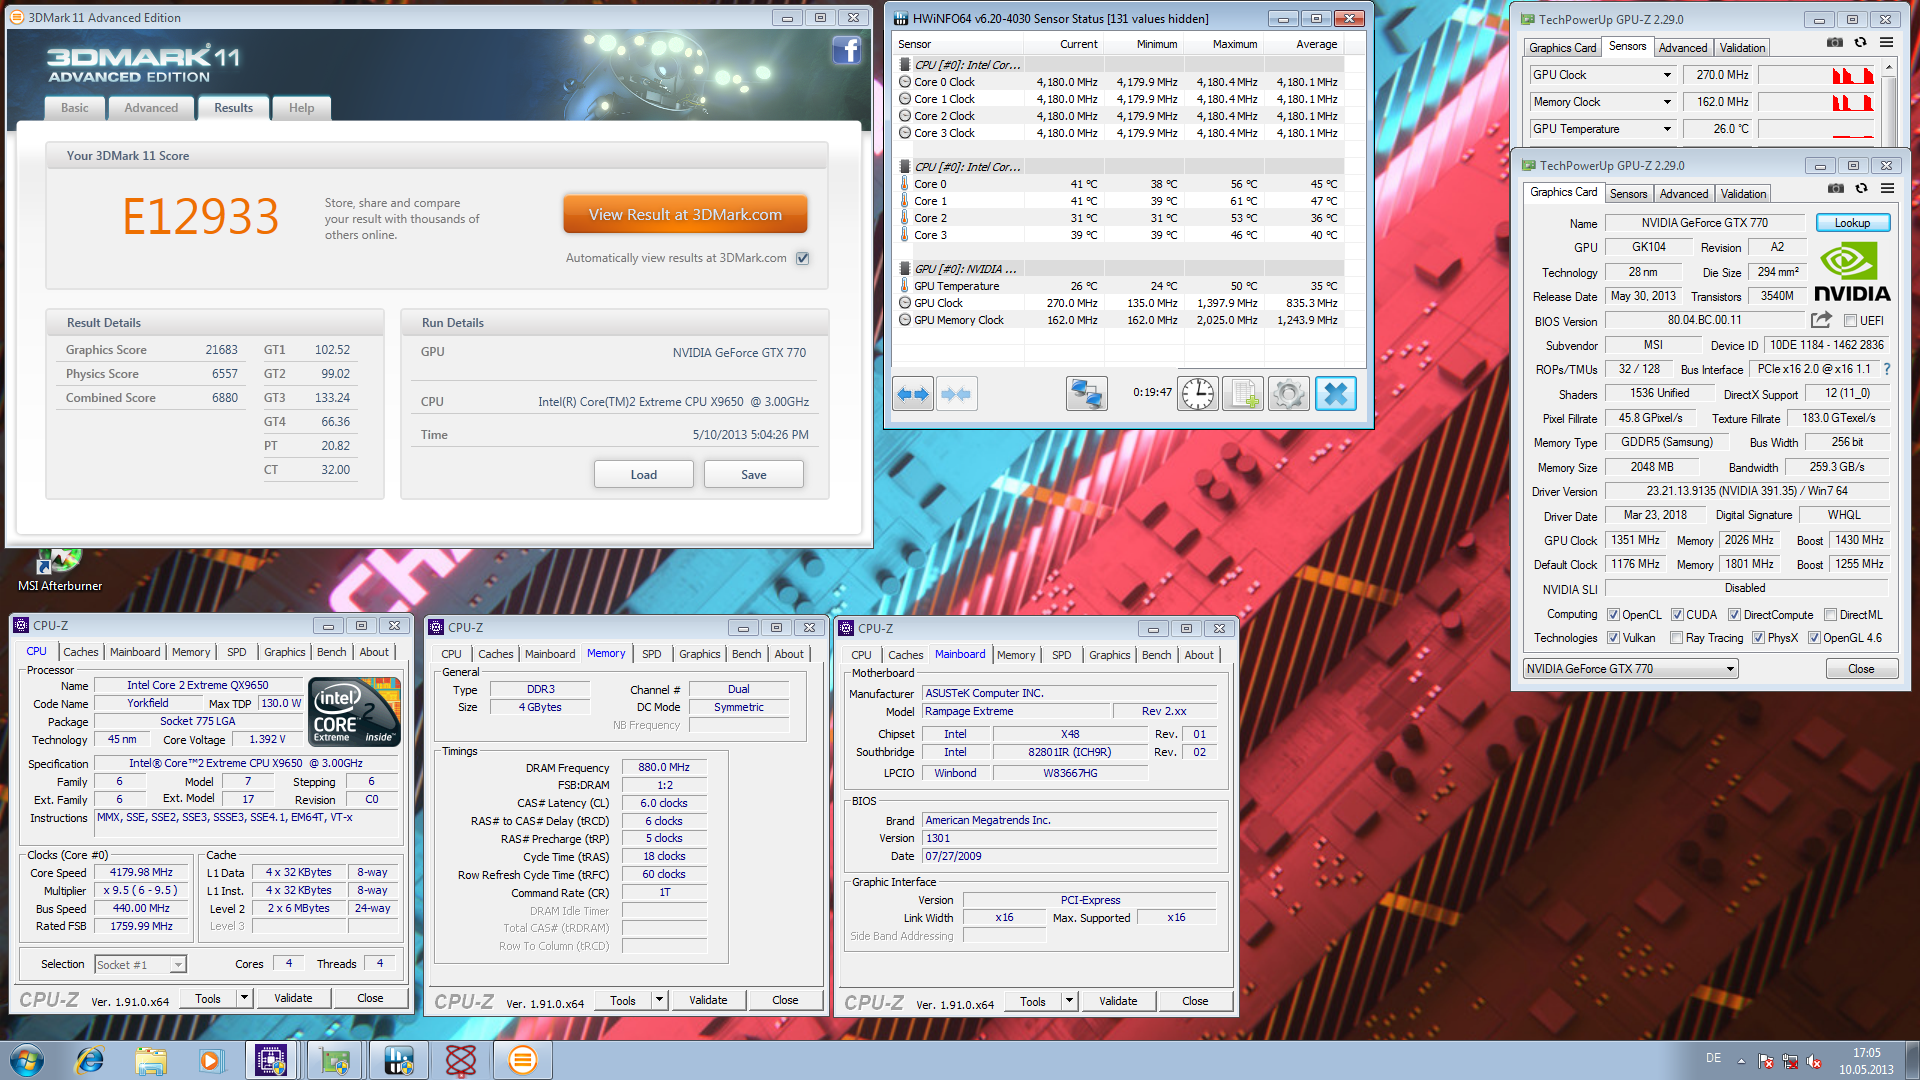Open hamburger menu in GPU-Z Sensors window
Viewport: 1920px width, 1080px height.
coord(1886,43)
